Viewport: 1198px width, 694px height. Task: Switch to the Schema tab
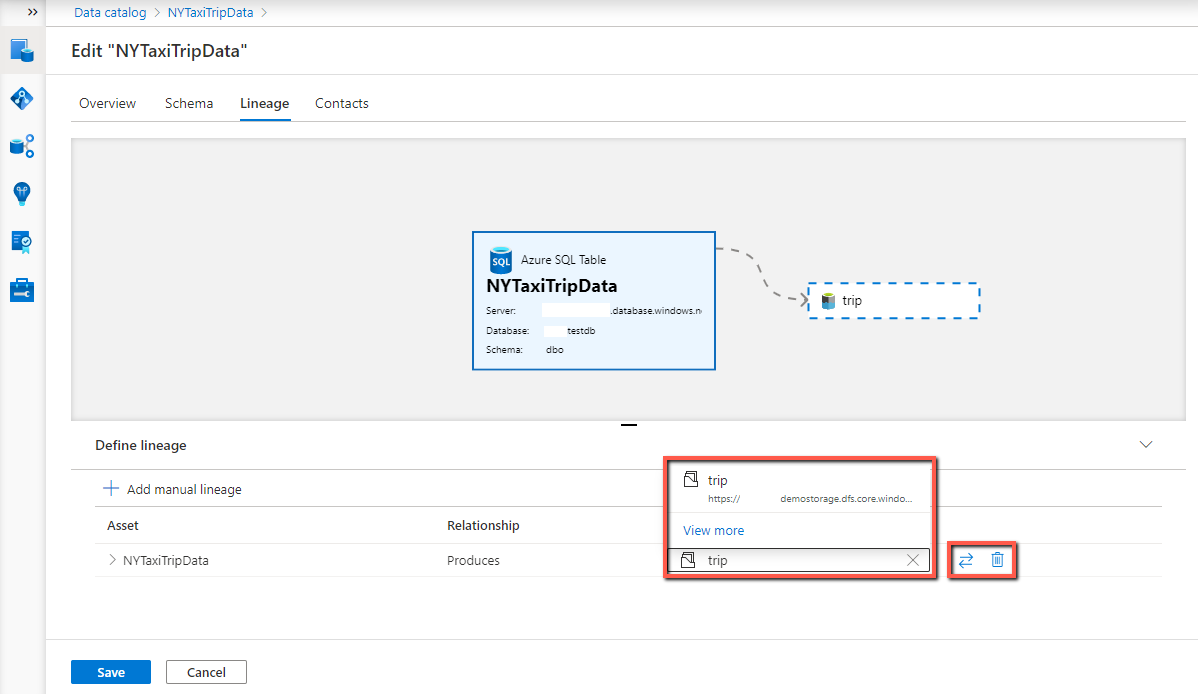pos(189,103)
